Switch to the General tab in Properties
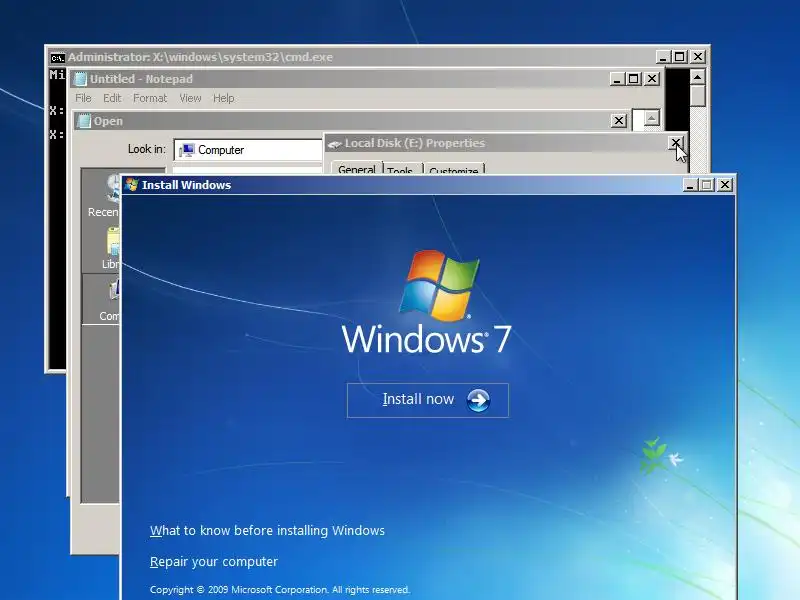The width and height of the screenshot is (800, 600). [x=357, y=168]
